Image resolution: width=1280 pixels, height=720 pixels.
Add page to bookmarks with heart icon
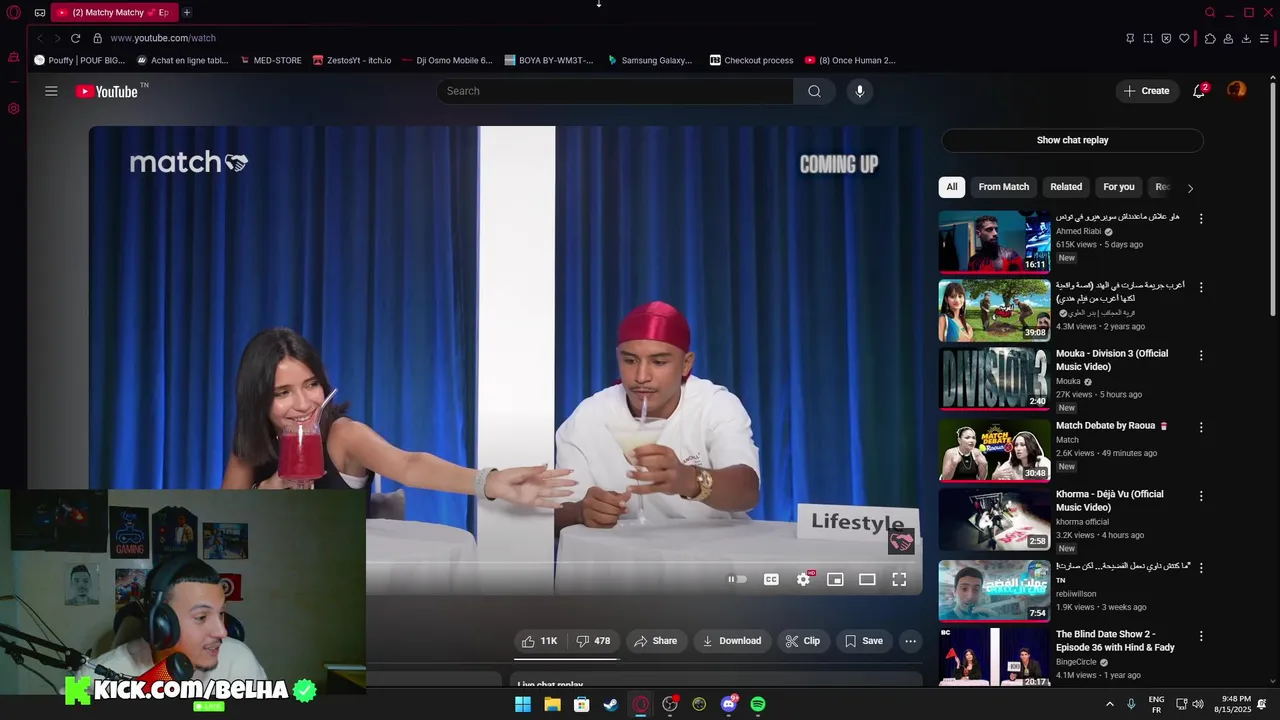(1184, 38)
